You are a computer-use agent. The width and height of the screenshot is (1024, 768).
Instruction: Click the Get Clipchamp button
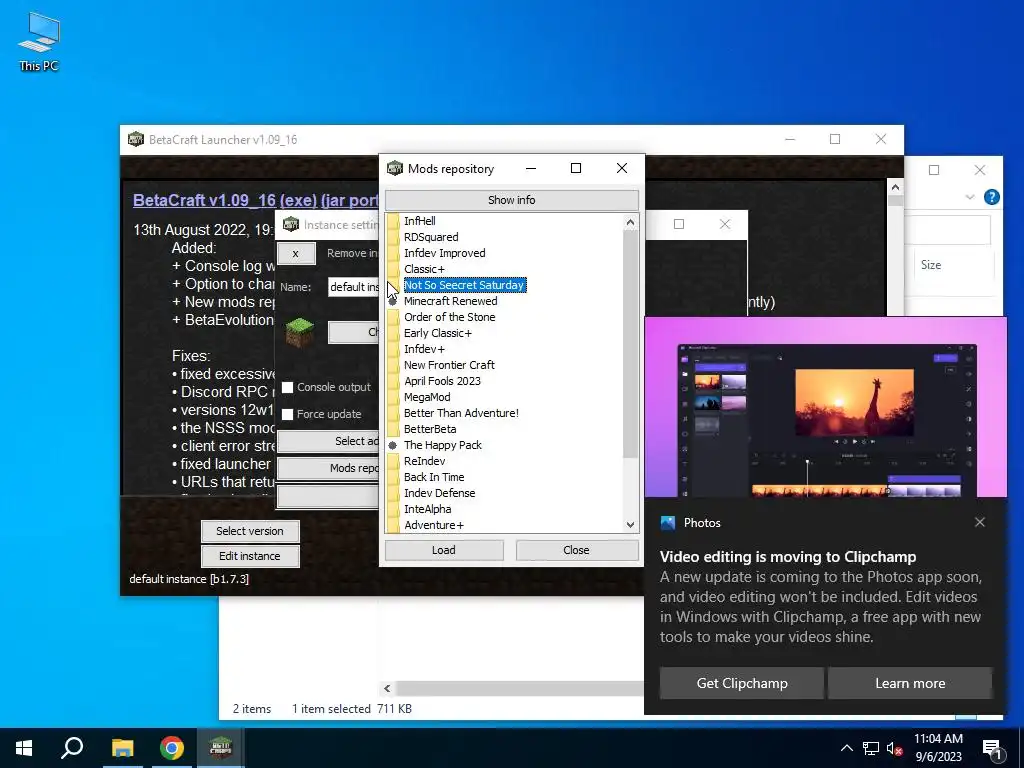[x=742, y=683]
